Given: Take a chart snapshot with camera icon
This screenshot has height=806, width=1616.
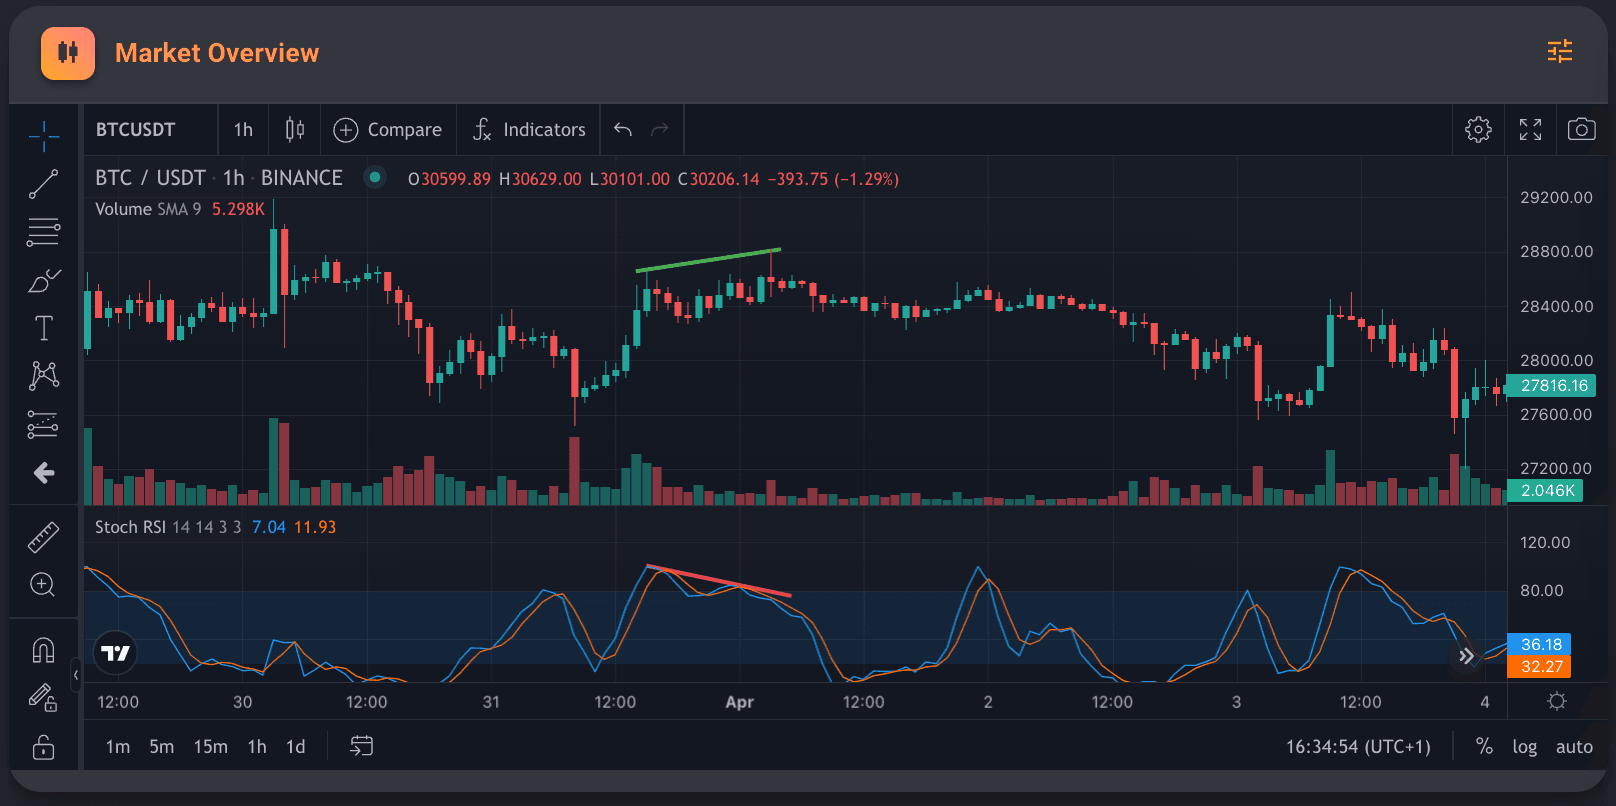Looking at the screenshot, I should pos(1581,129).
